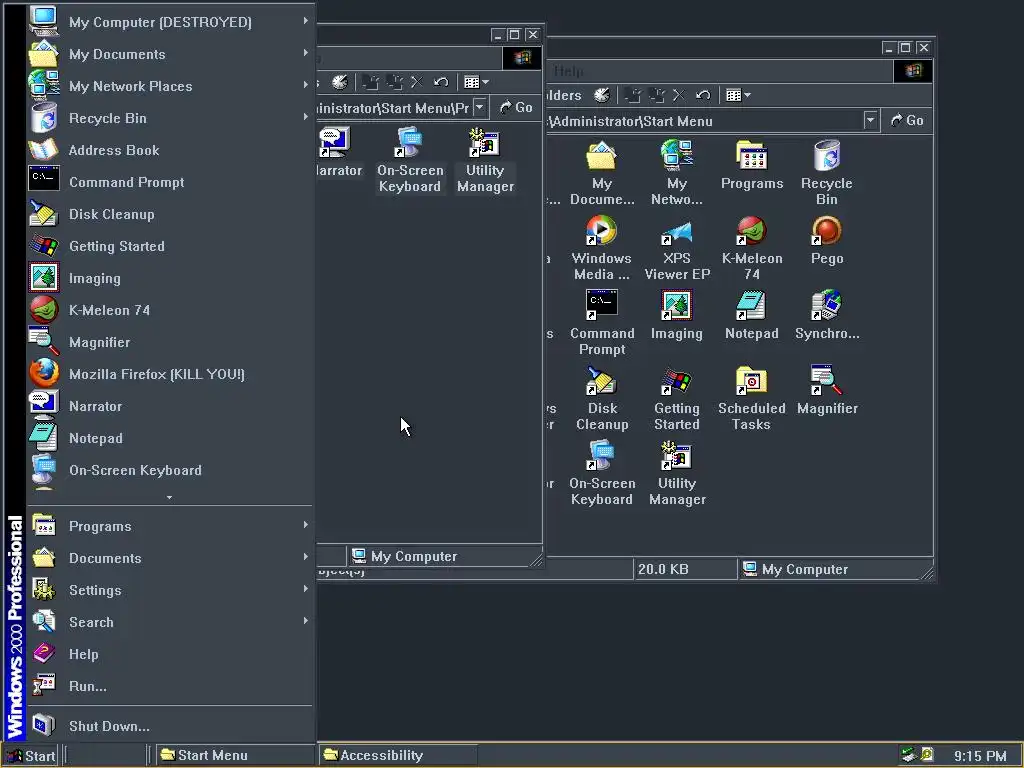
Task: Click the 9:15 PM clock
Action: tap(980, 756)
